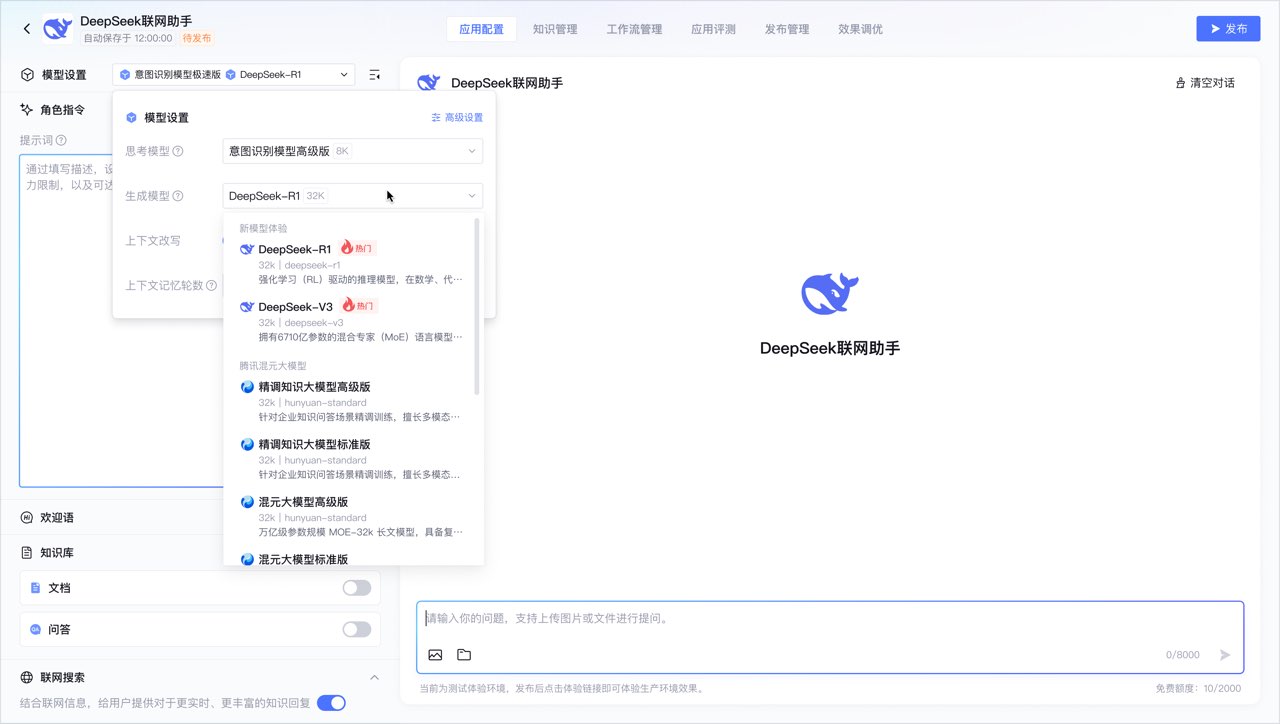The width and height of the screenshot is (1280, 724).
Task: Click the 热门 badge beside DeepSeek-R1
Action: tap(358, 248)
